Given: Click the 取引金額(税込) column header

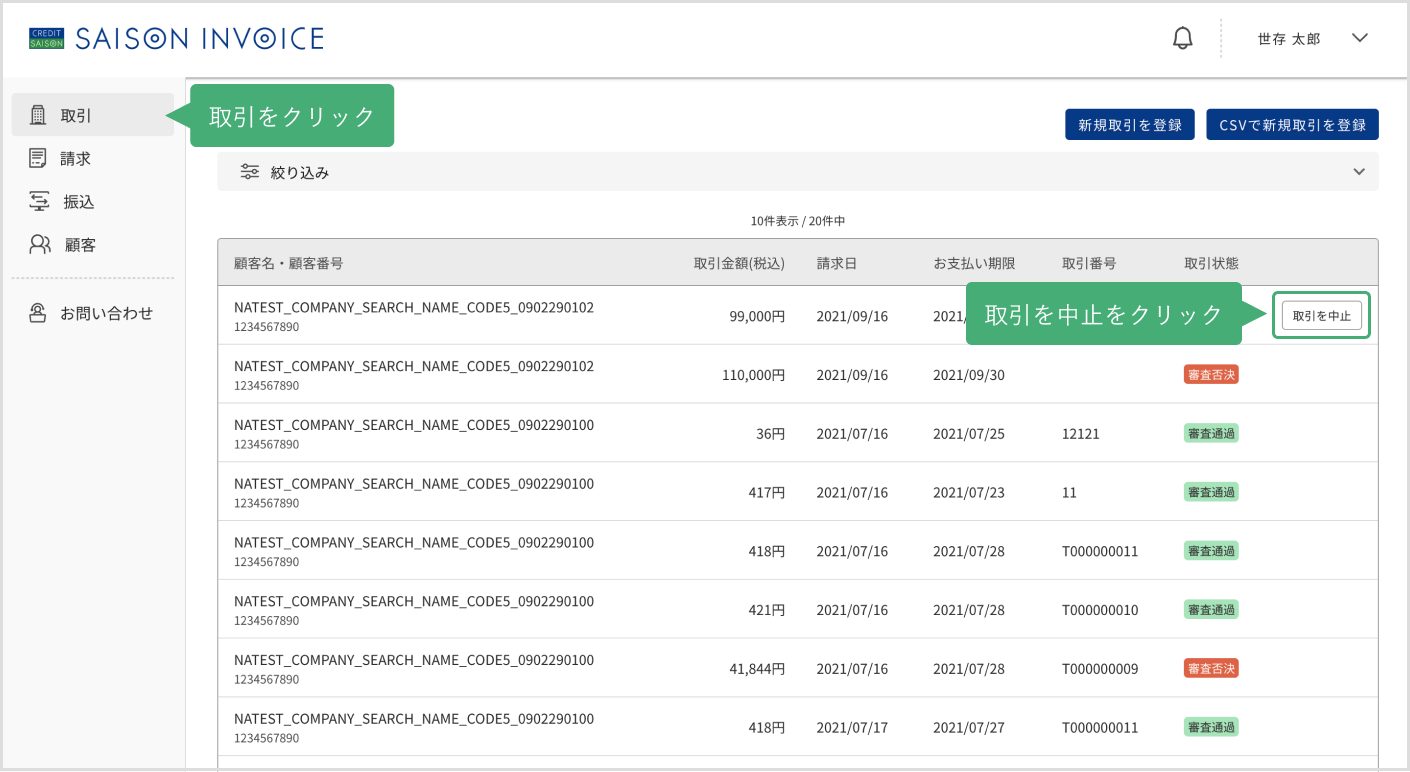Looking at the screenshot, I should click(739, 263).
